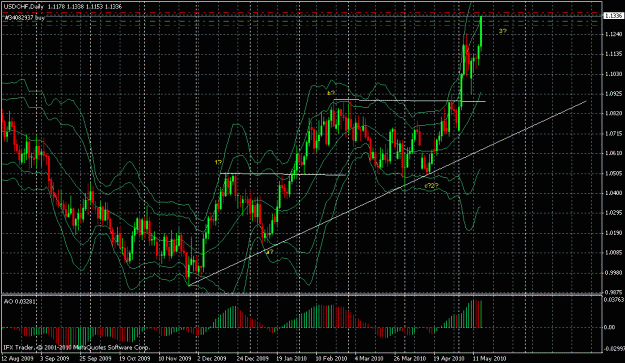Image resolution: width=625 pixels, height=363 pixels.
Task: Select the yellow c?2? wave label
Action: click(x=432, y=185)
